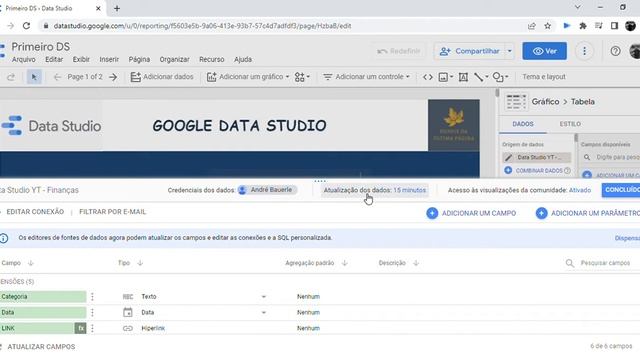
Task: Expand Compartilhar dropdown arrow
Action: (x=509, y=51)
